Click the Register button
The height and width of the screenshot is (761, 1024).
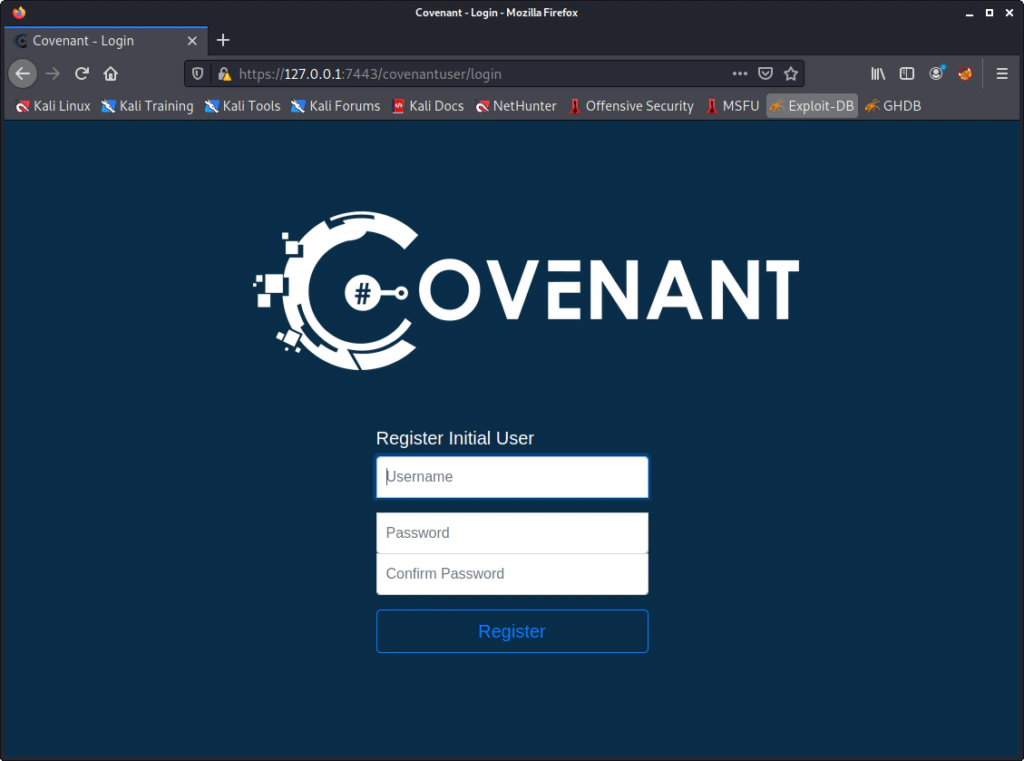click(x=511, y=631)
